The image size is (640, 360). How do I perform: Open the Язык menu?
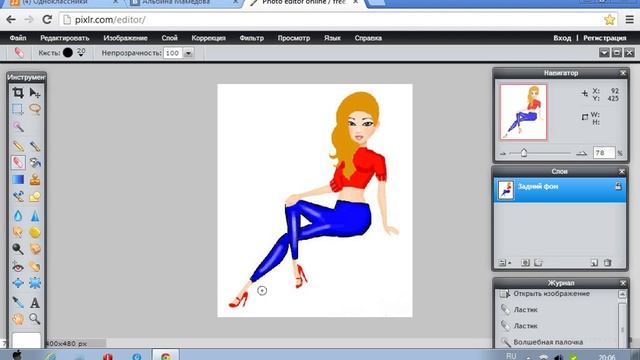pos(332,38)
